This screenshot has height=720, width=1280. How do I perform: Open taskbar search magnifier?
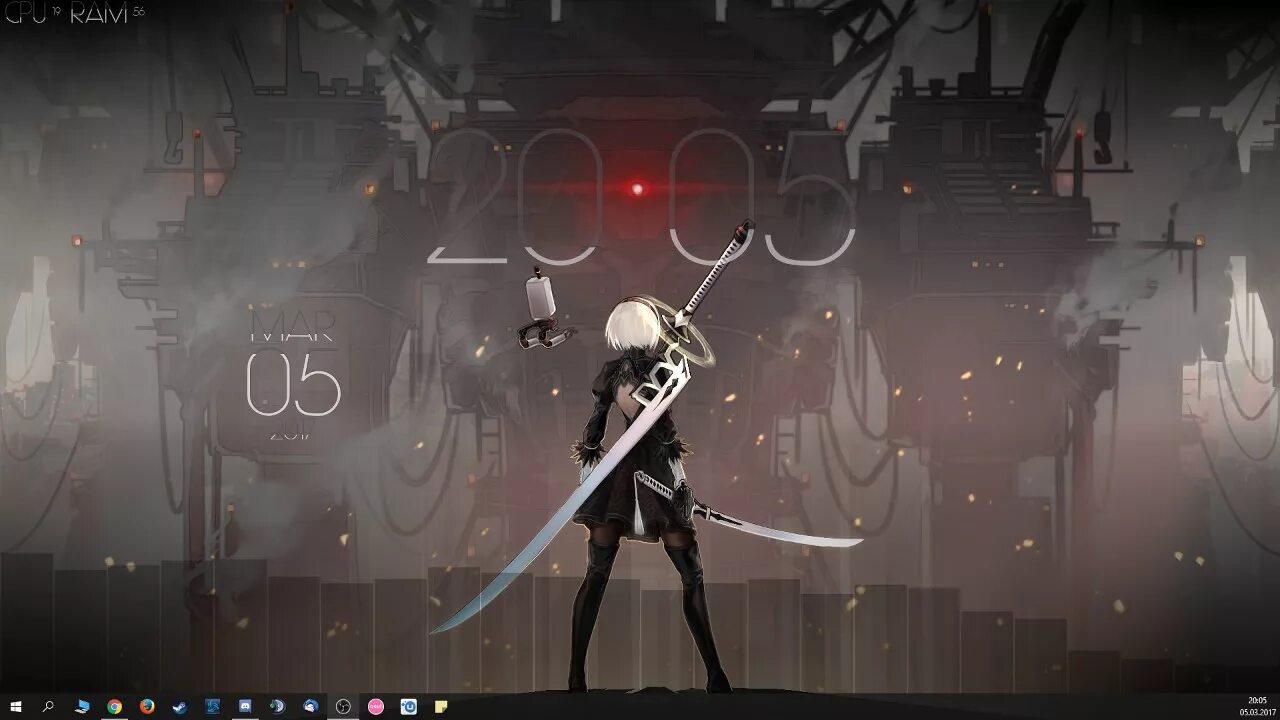[x=49, y=706]
